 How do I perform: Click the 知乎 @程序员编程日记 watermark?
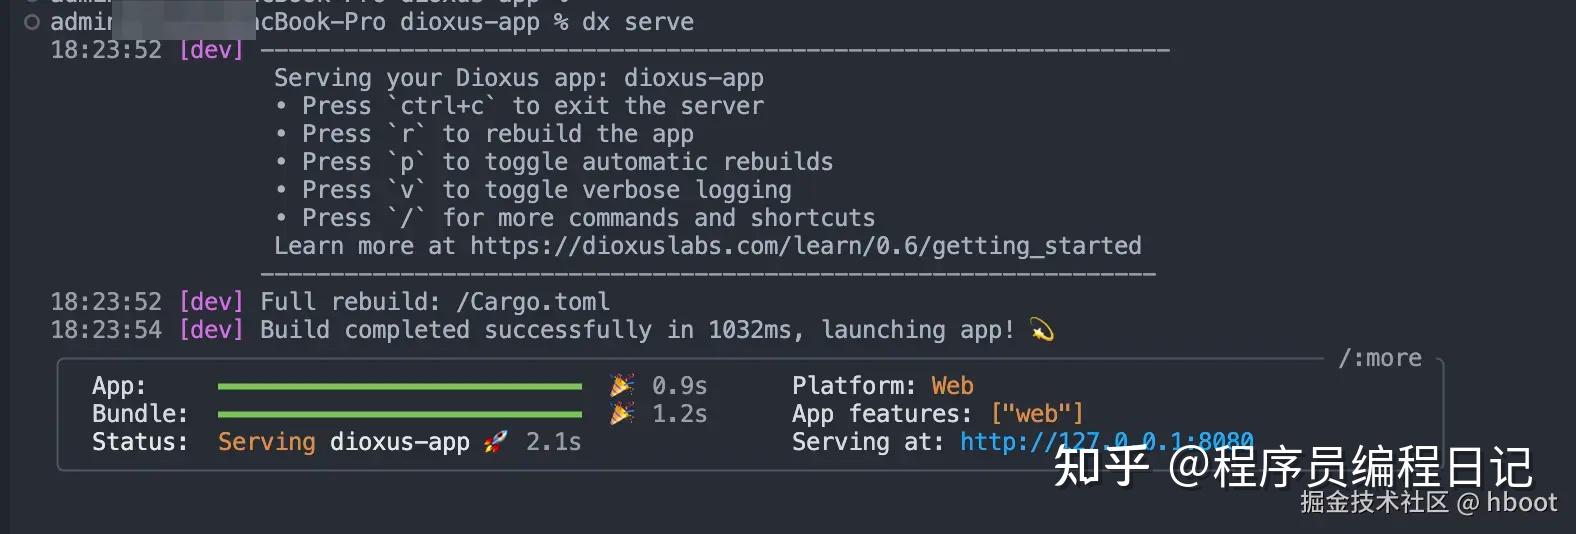pos(1292,466)
